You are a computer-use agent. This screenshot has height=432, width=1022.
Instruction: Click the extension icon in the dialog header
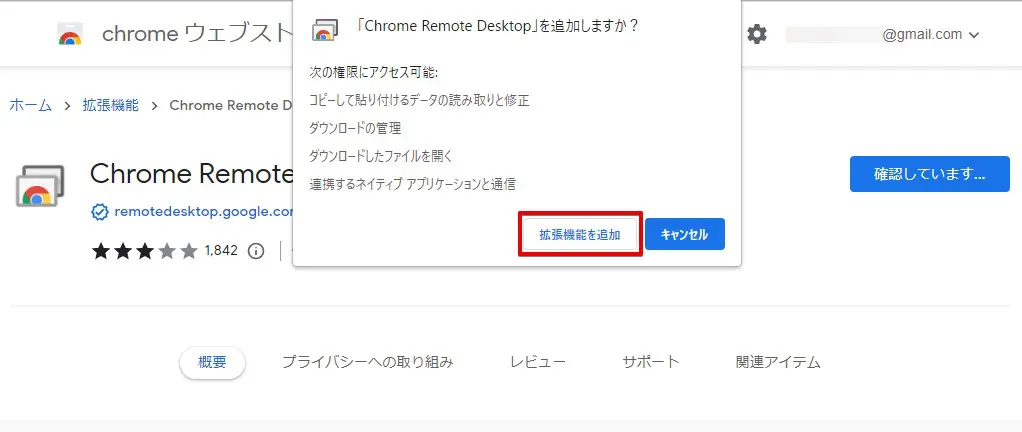pyautogui.click(x=325, y=29)
